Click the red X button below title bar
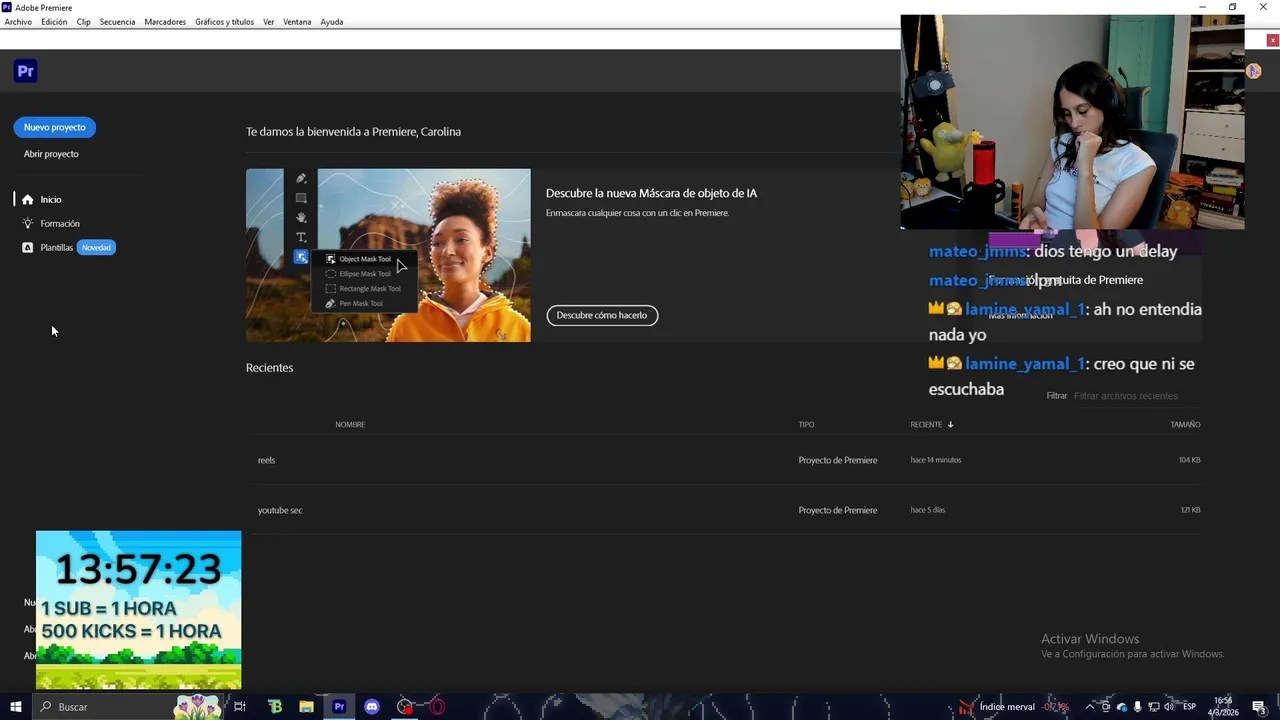 coord(1272,40)
